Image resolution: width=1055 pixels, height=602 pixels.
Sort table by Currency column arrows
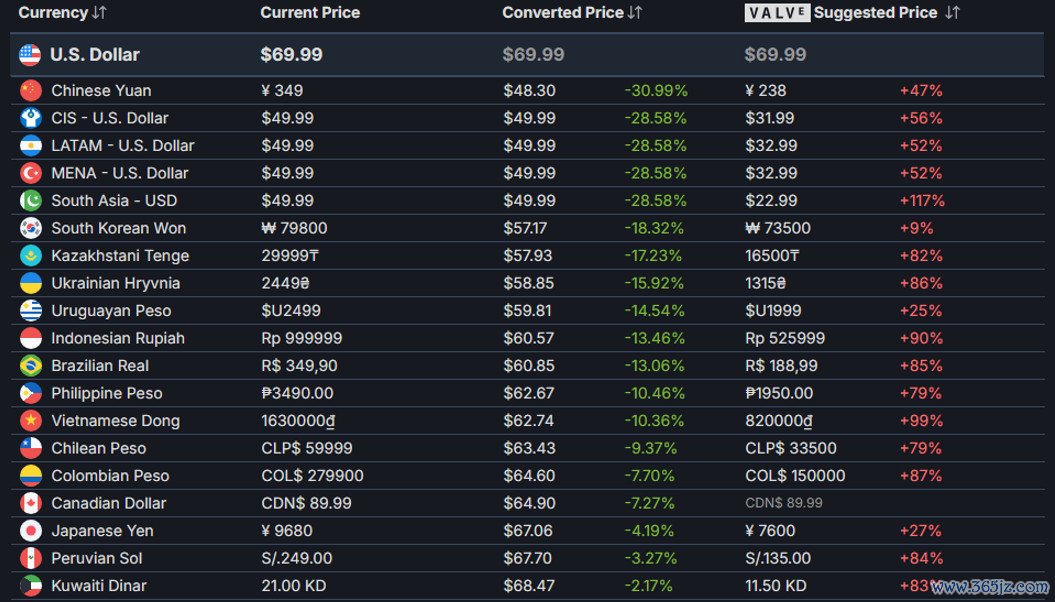point(99,13)
